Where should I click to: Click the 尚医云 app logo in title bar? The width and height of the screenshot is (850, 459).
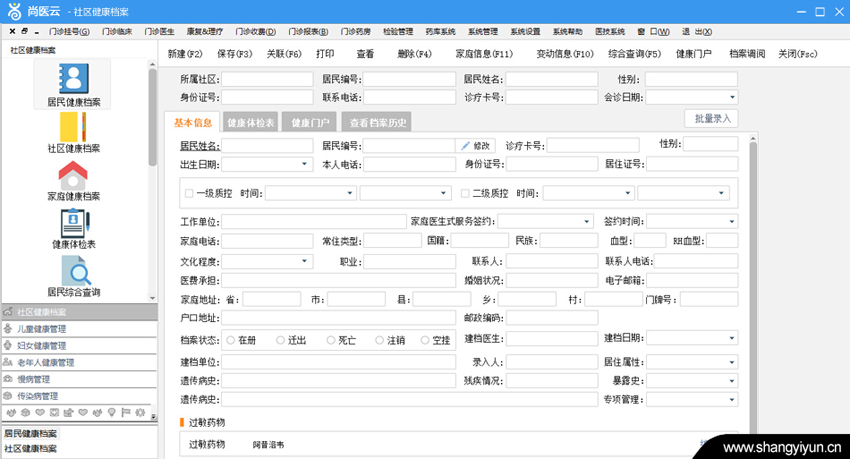(x=14, y=11)
